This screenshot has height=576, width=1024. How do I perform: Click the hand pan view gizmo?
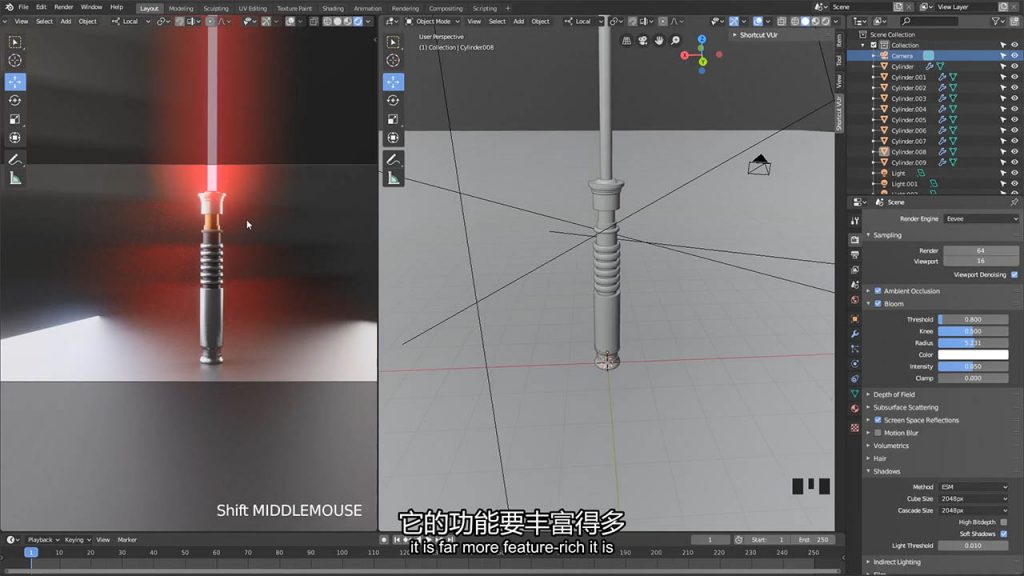coord(659,40)
